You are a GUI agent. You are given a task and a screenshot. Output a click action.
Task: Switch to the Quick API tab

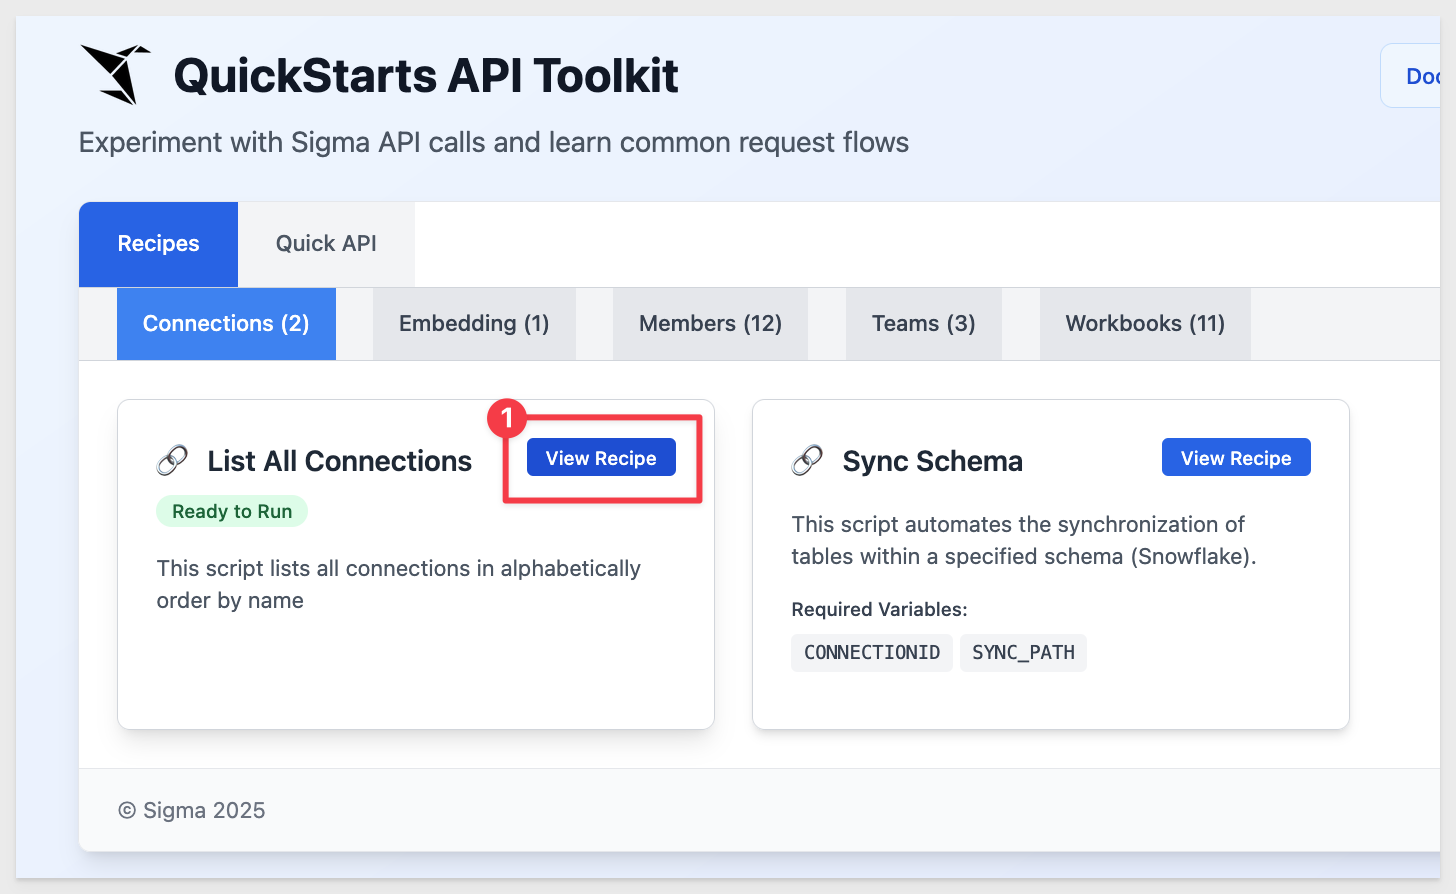coord(326,244)
